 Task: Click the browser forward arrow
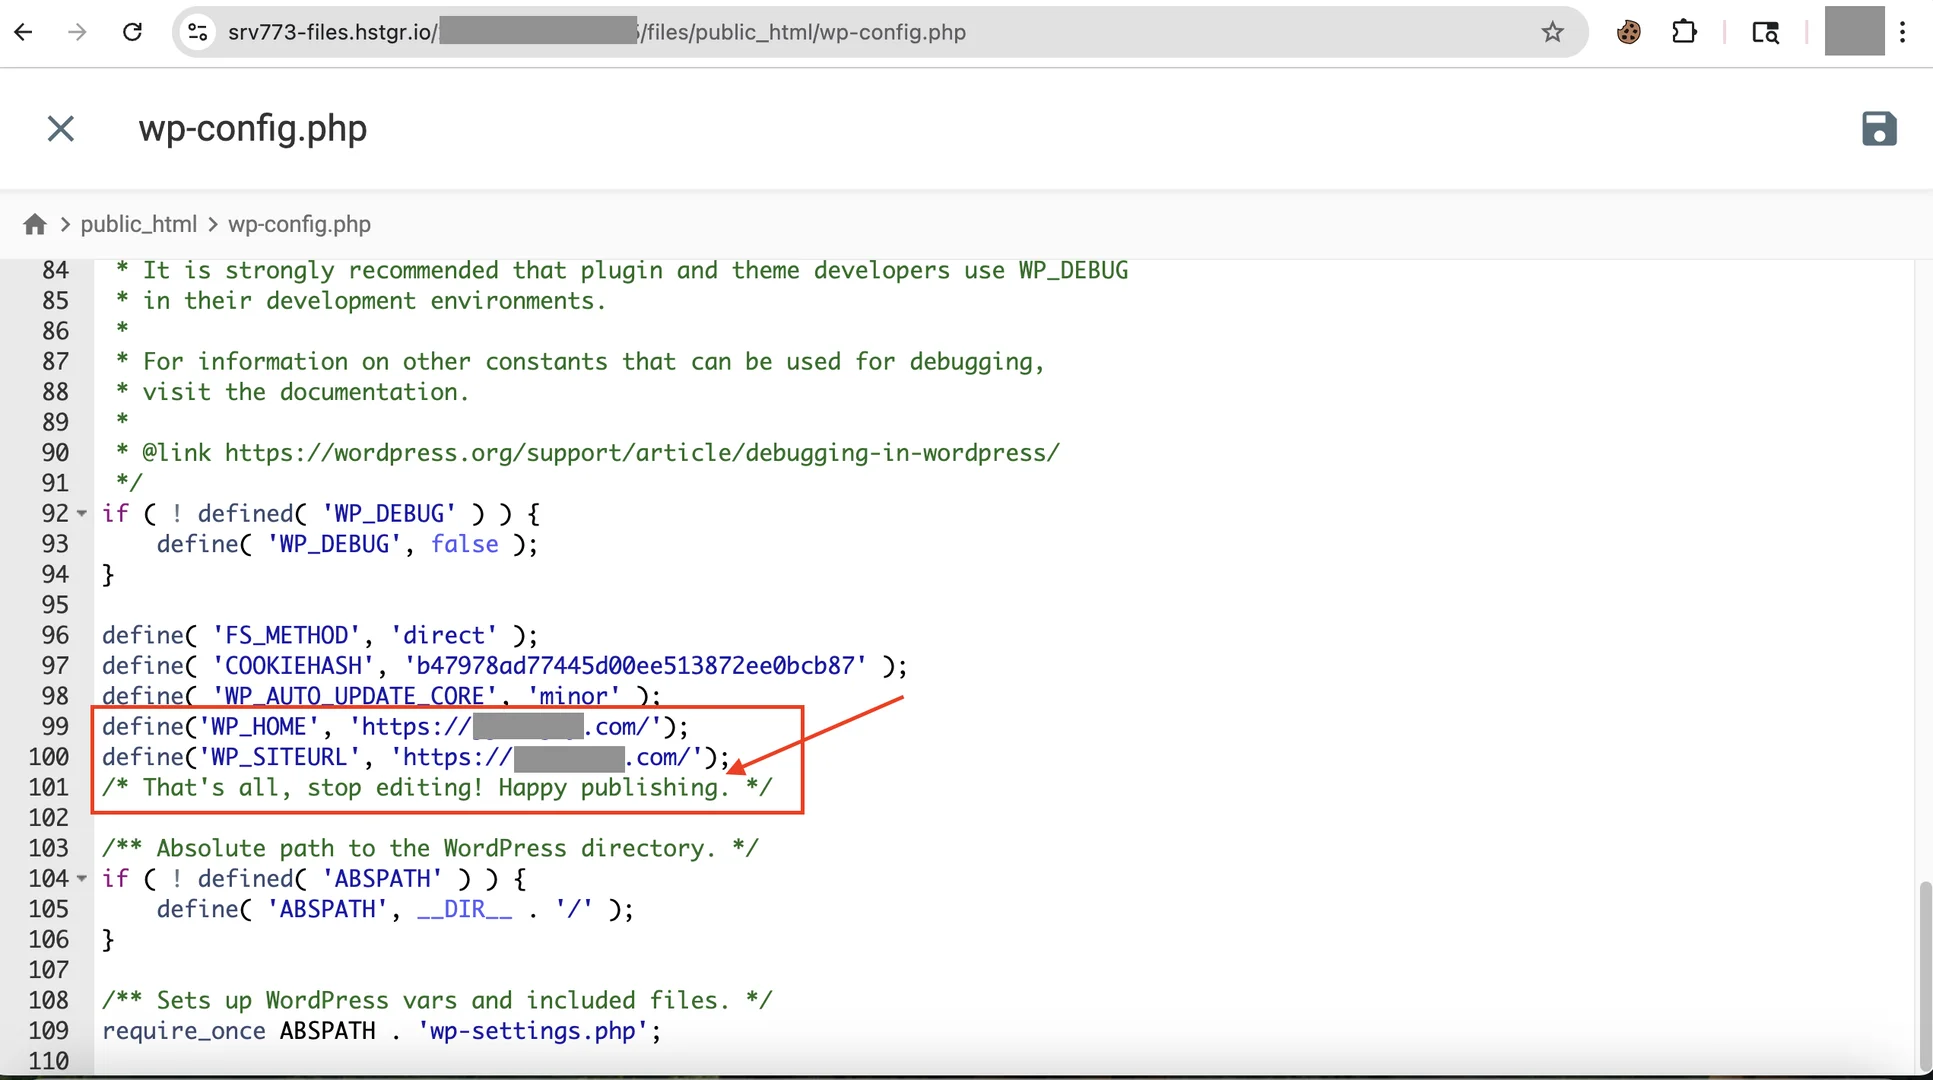77,32
